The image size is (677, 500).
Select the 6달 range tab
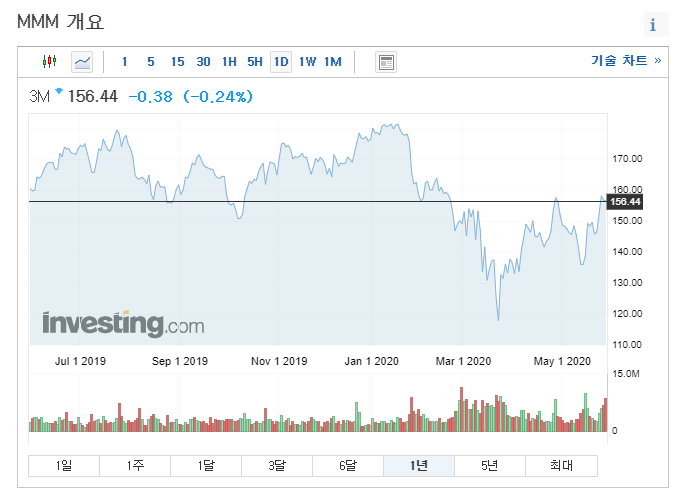click(x=348, y=465)
